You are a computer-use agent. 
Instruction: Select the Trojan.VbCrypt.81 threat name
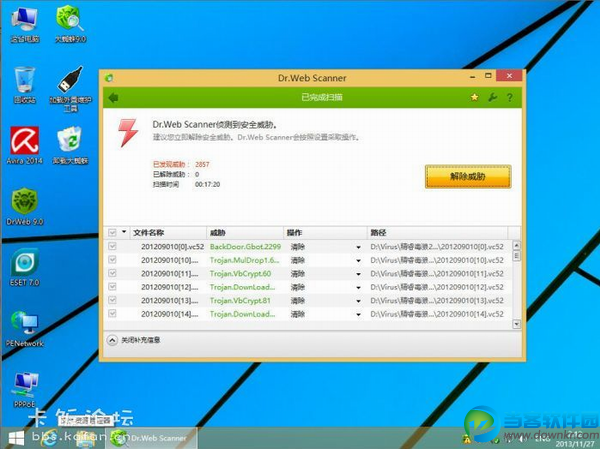tap(240, 300)
